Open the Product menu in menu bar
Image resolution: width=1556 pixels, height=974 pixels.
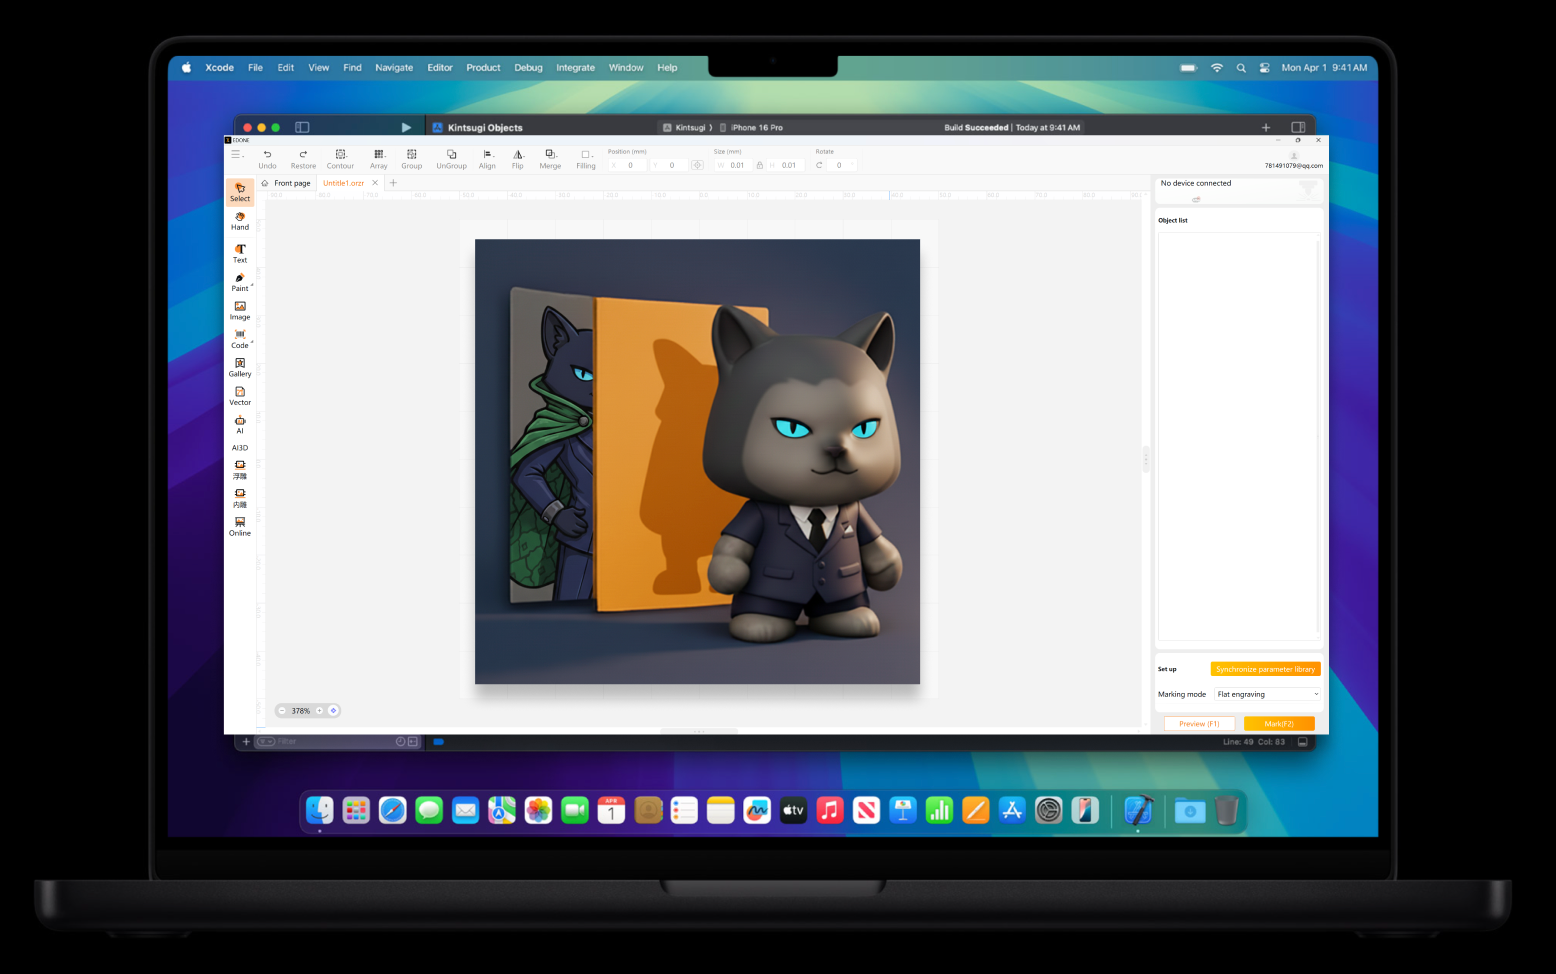[x=483, y=68]
